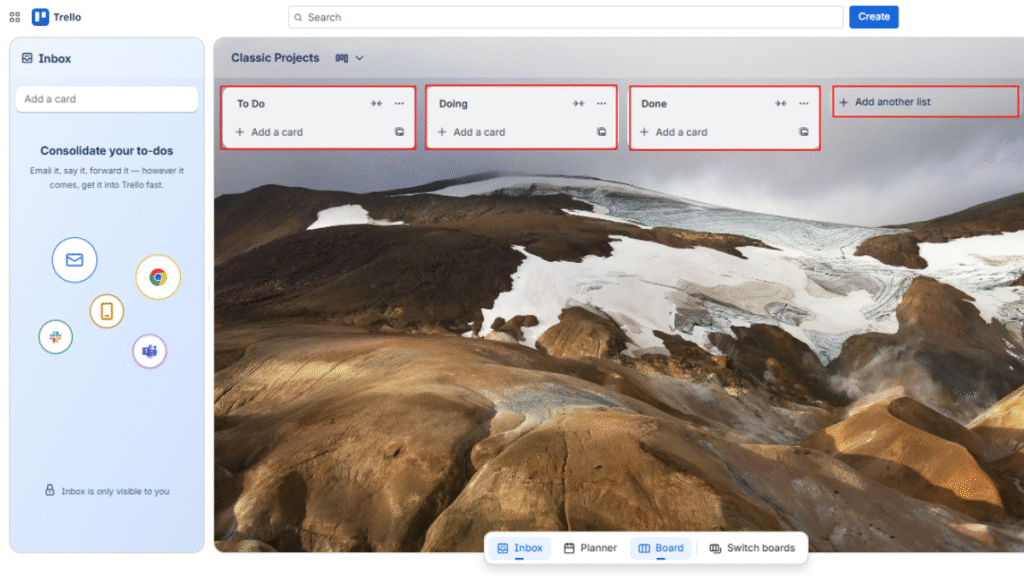Switch to the Planner tab
The height and width of the screenshot is (576, 1024).
tap(591, 548)
